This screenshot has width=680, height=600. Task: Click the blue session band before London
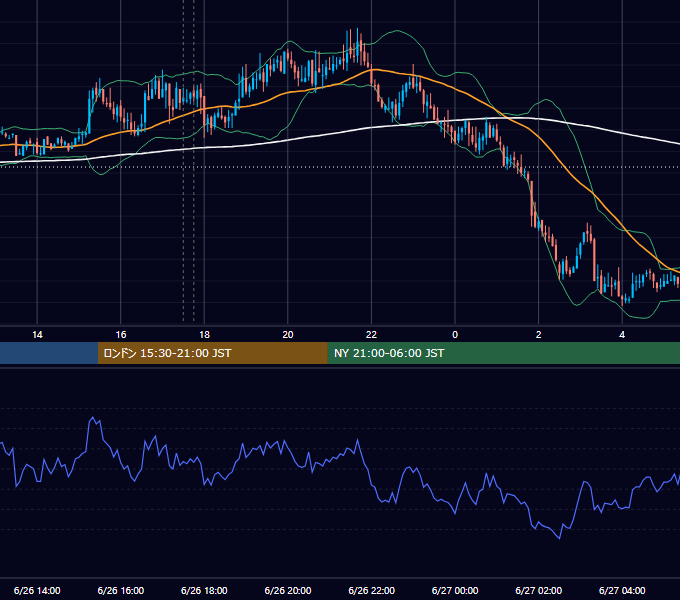click(x=49, y=353)
